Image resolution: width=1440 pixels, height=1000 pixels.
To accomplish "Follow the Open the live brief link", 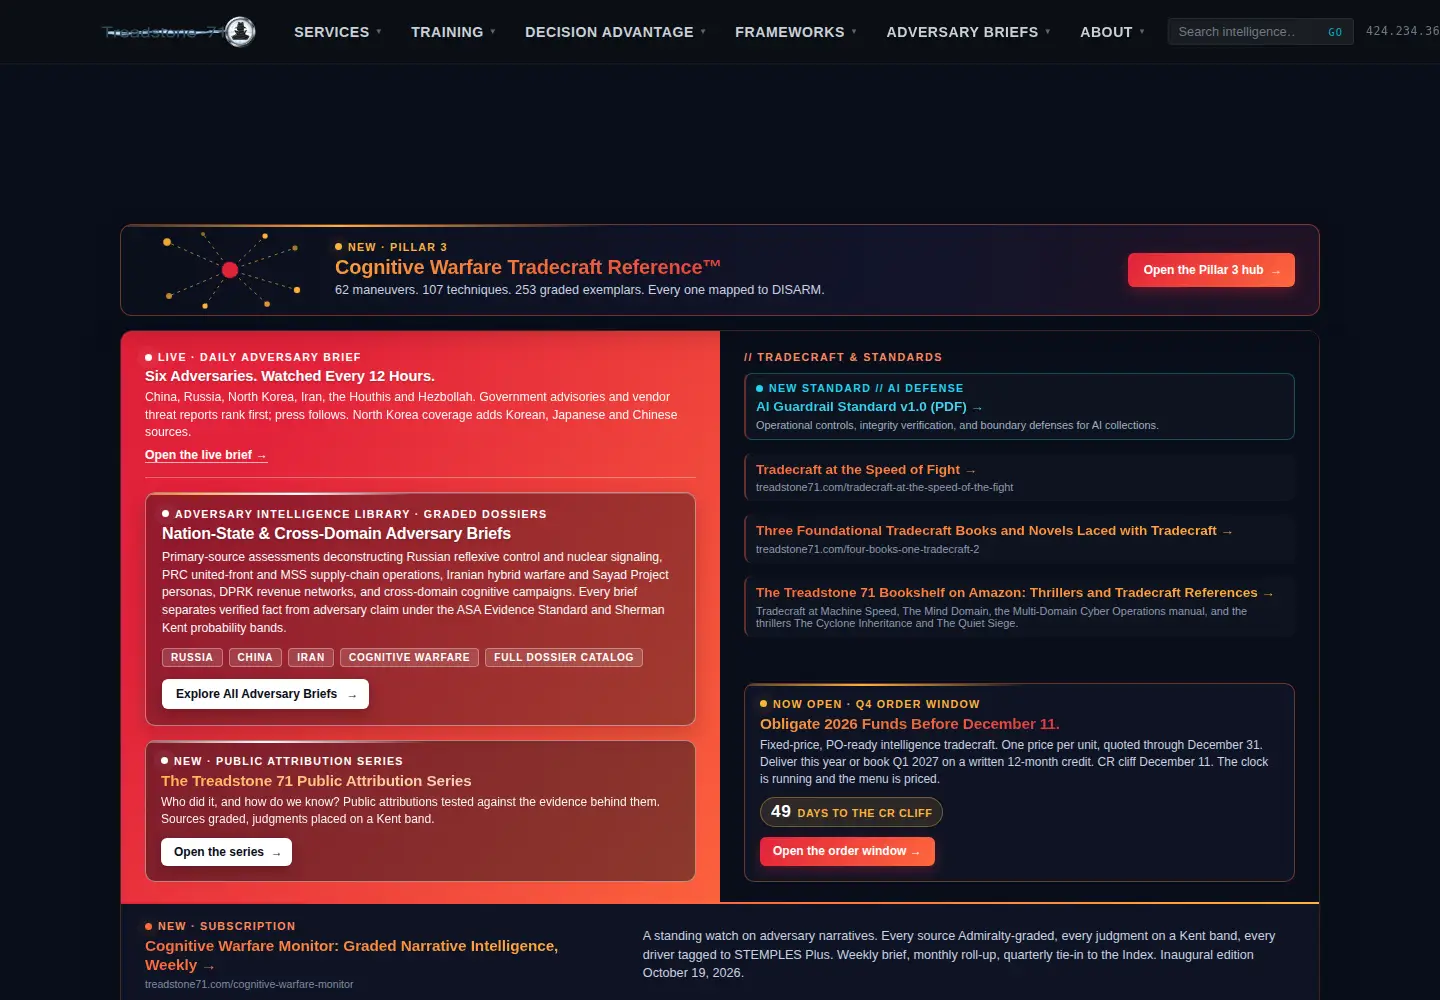I will point(206,455).
